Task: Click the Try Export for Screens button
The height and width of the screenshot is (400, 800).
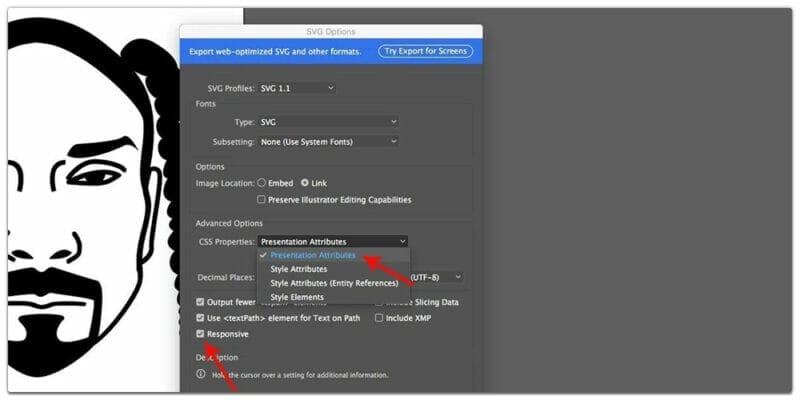Action: click(x=425, y=51)
